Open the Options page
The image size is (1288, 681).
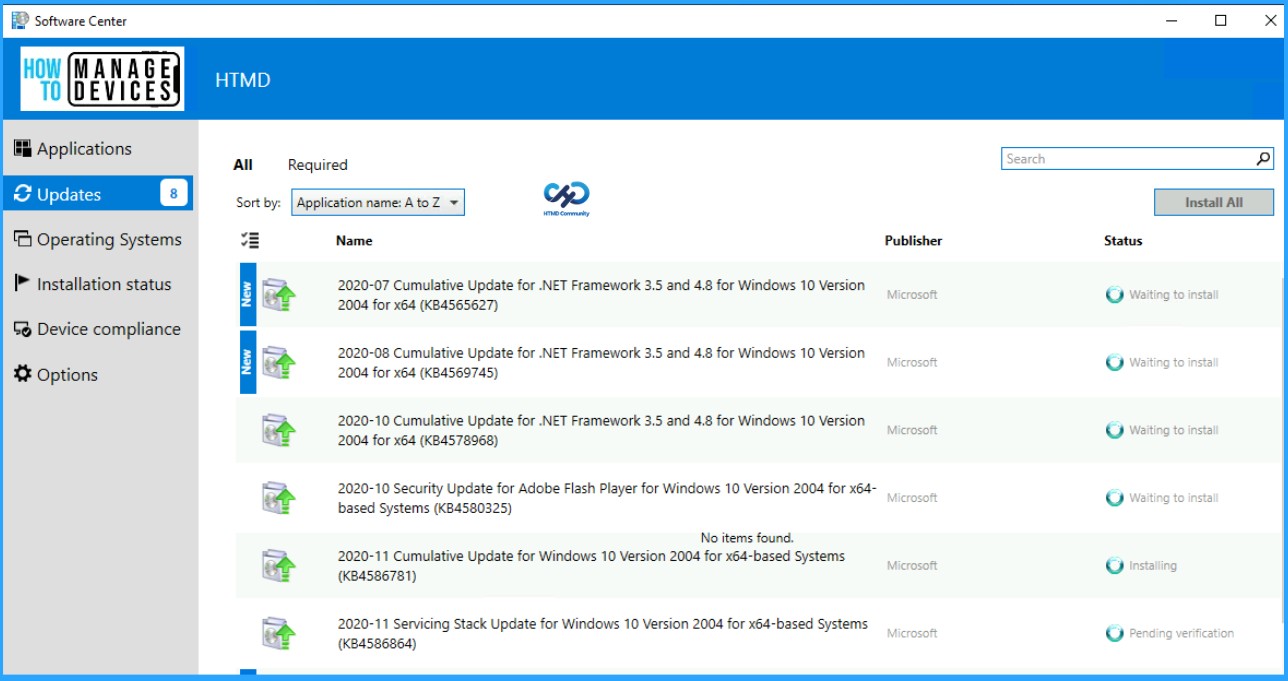pyautogui.click(x=98, y=374)
